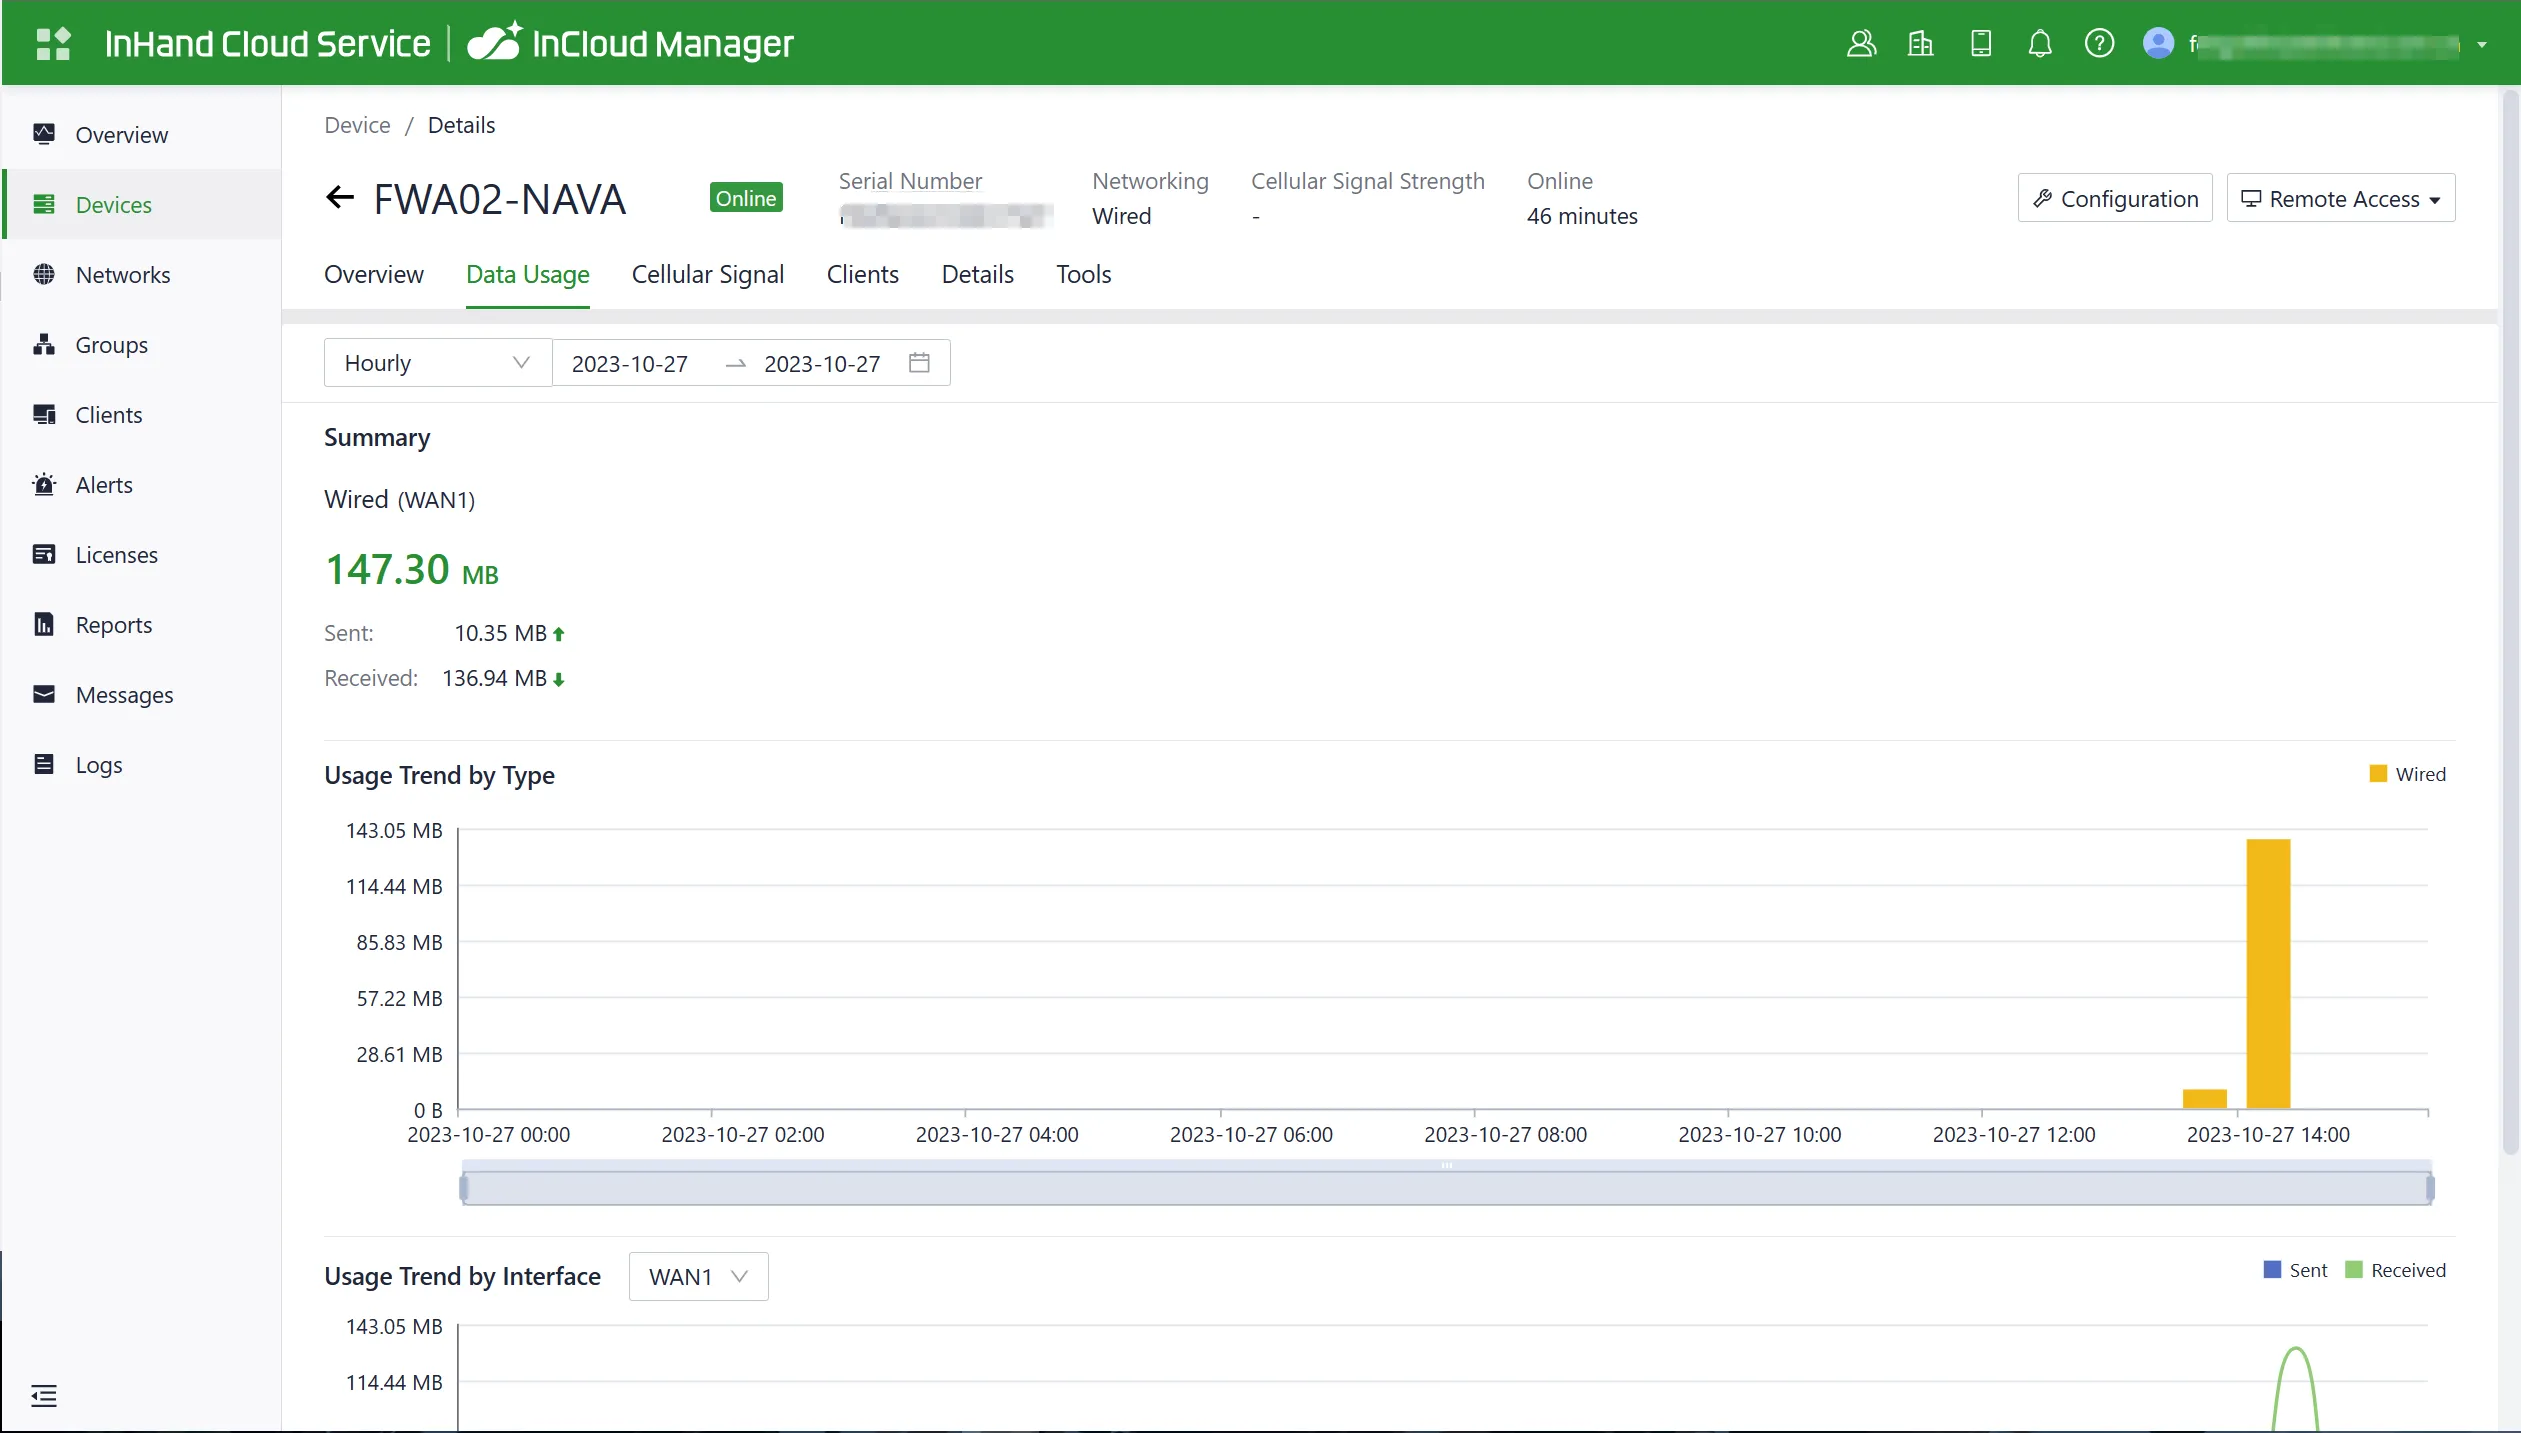Toggle the Sent series in legend
This screenshot has width=2521, height=1433.
click(2295, 1270)
